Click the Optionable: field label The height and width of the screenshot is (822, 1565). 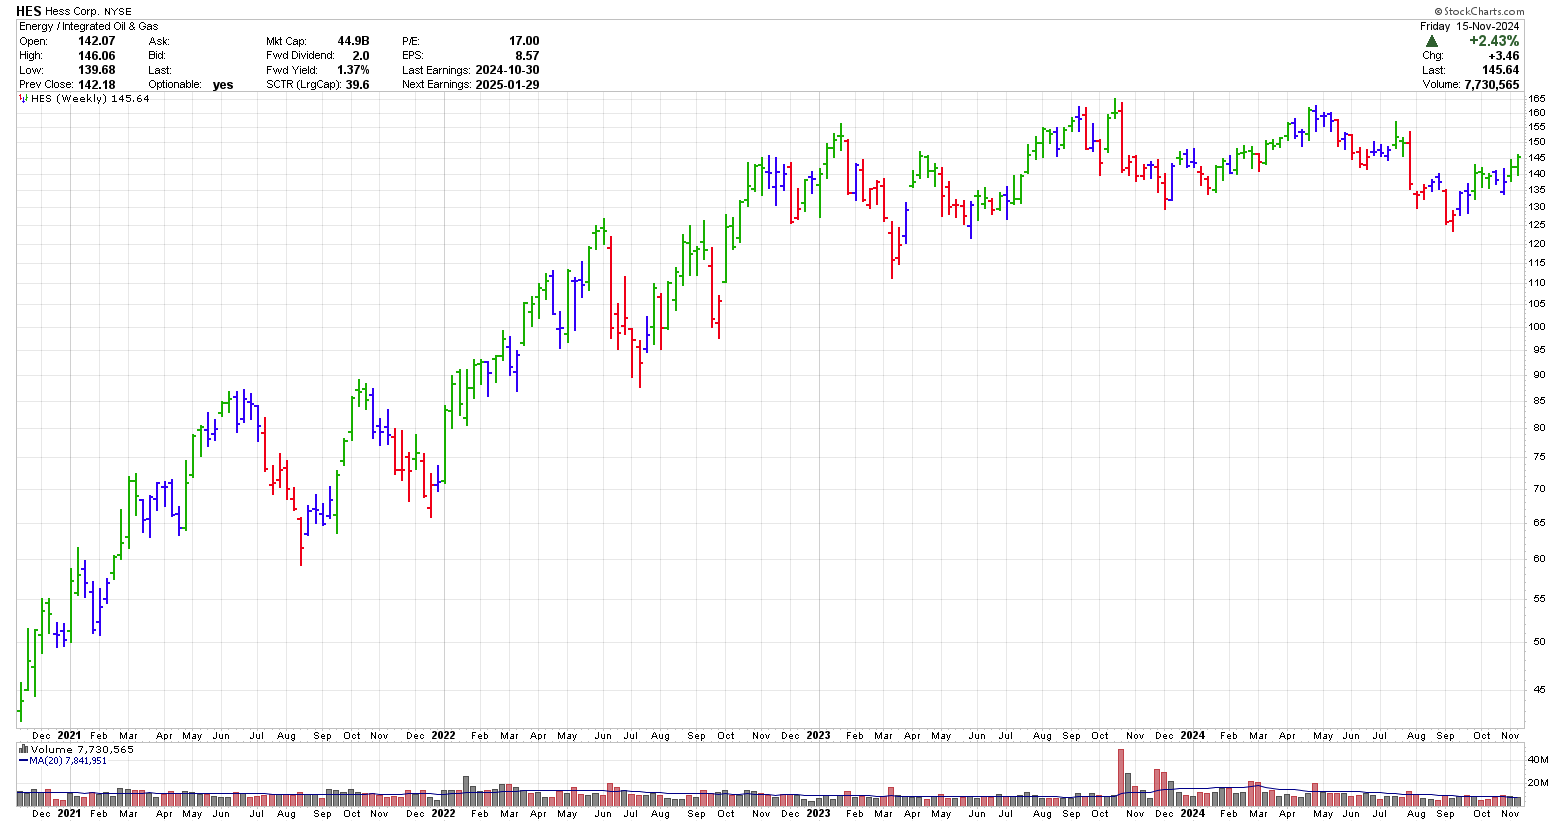175,85
